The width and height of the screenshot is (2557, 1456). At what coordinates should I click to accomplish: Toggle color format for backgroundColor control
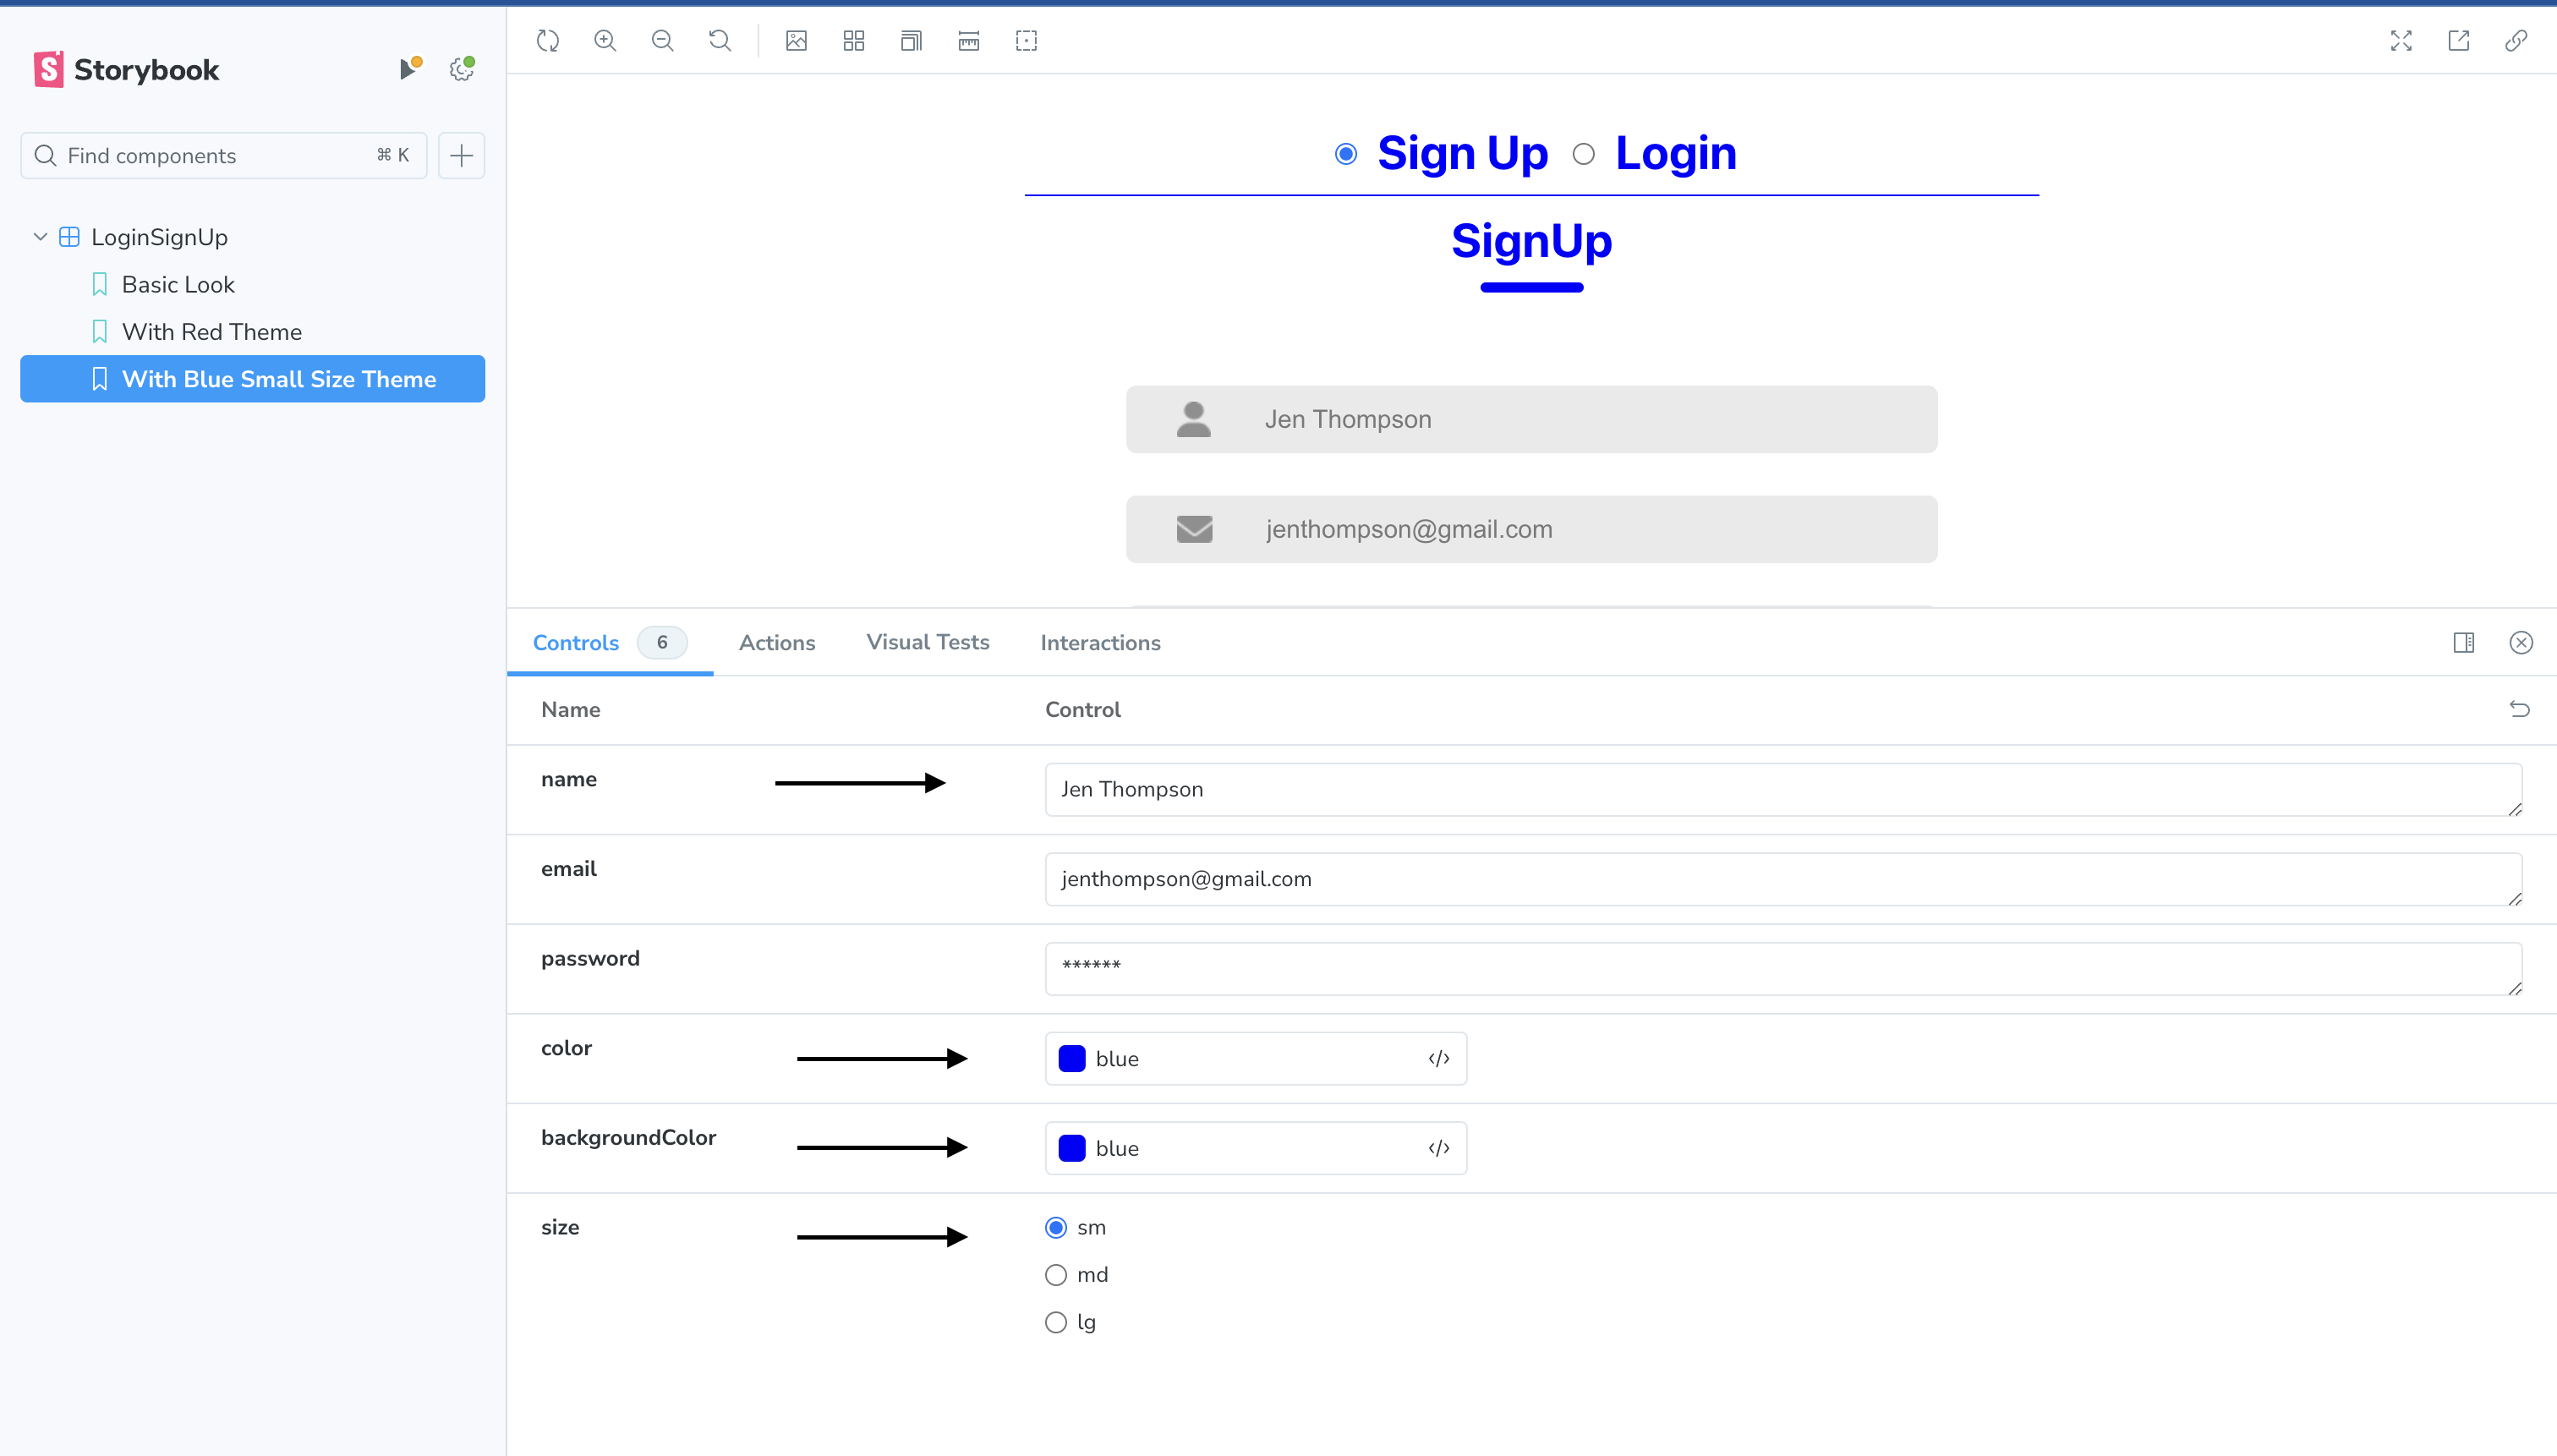coord(1438,1148)
